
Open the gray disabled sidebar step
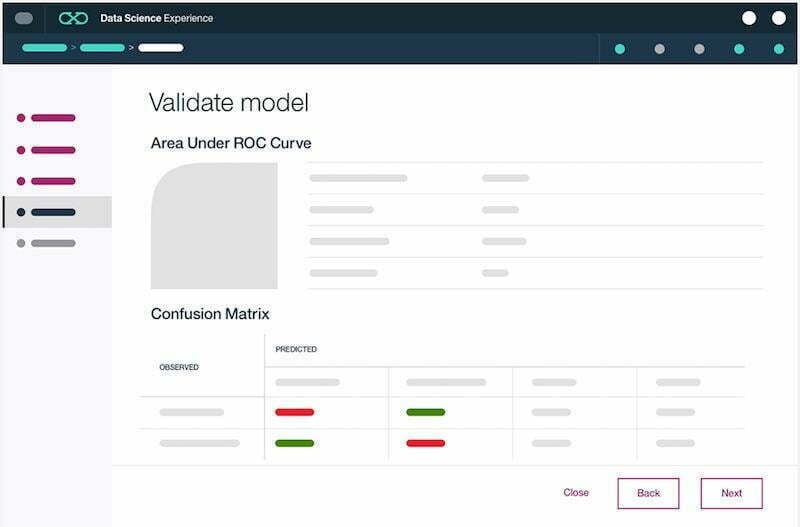[x=46, y=243]
